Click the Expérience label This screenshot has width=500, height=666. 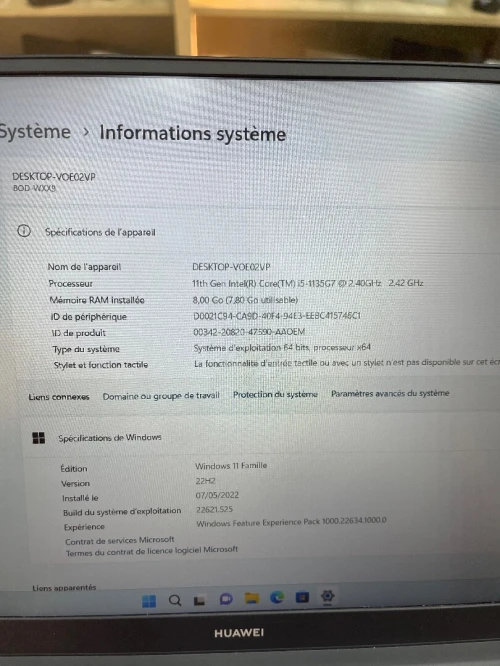84,527
